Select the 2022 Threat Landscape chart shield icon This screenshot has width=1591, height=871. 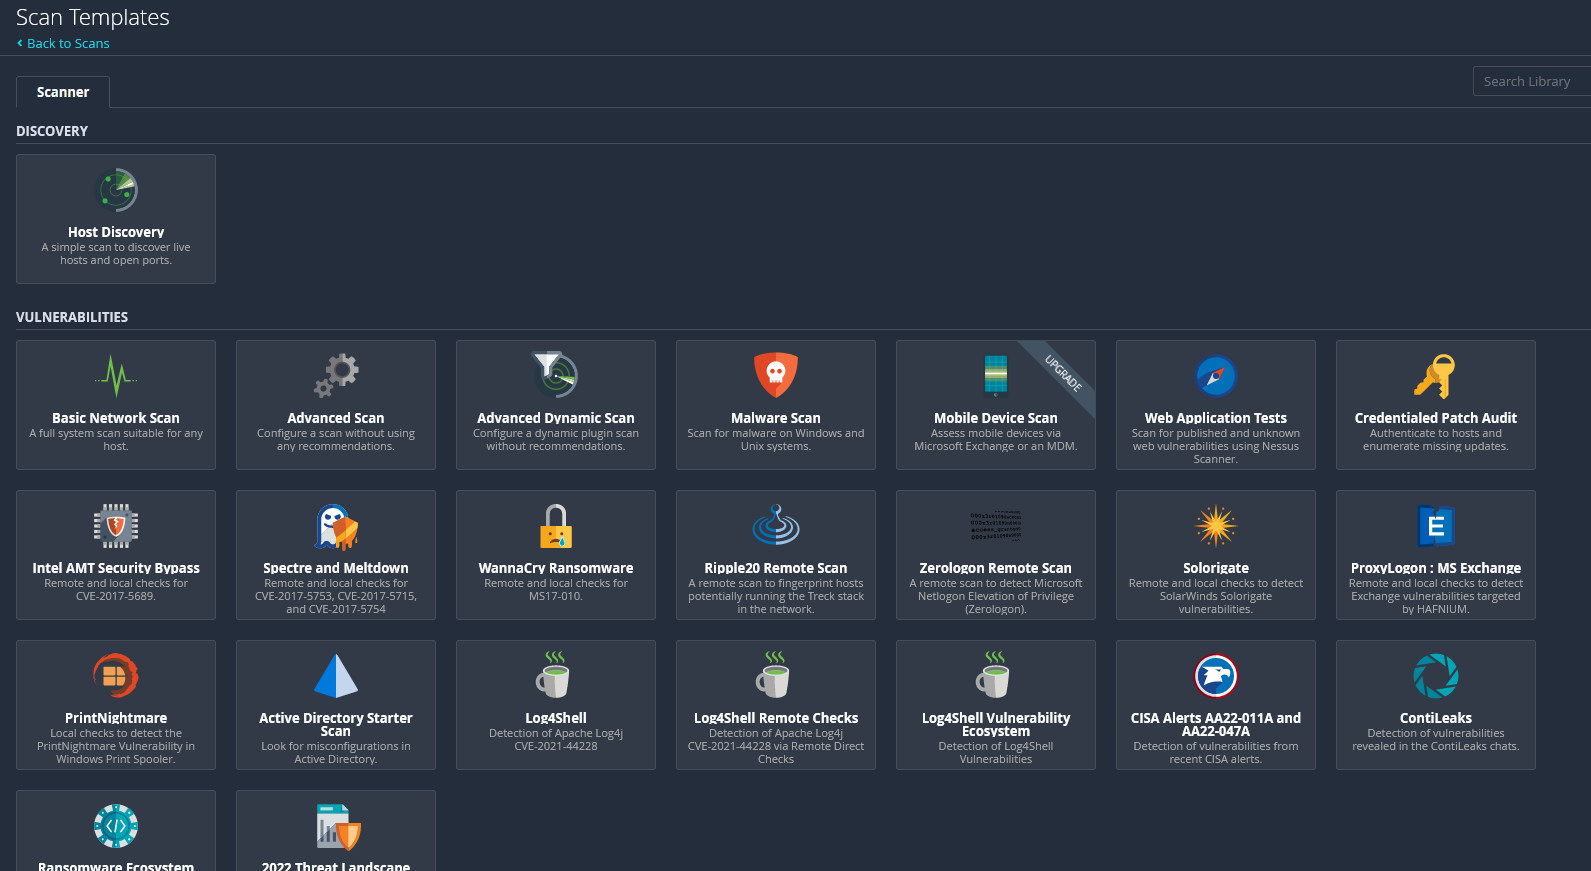(x=338, y=827)
